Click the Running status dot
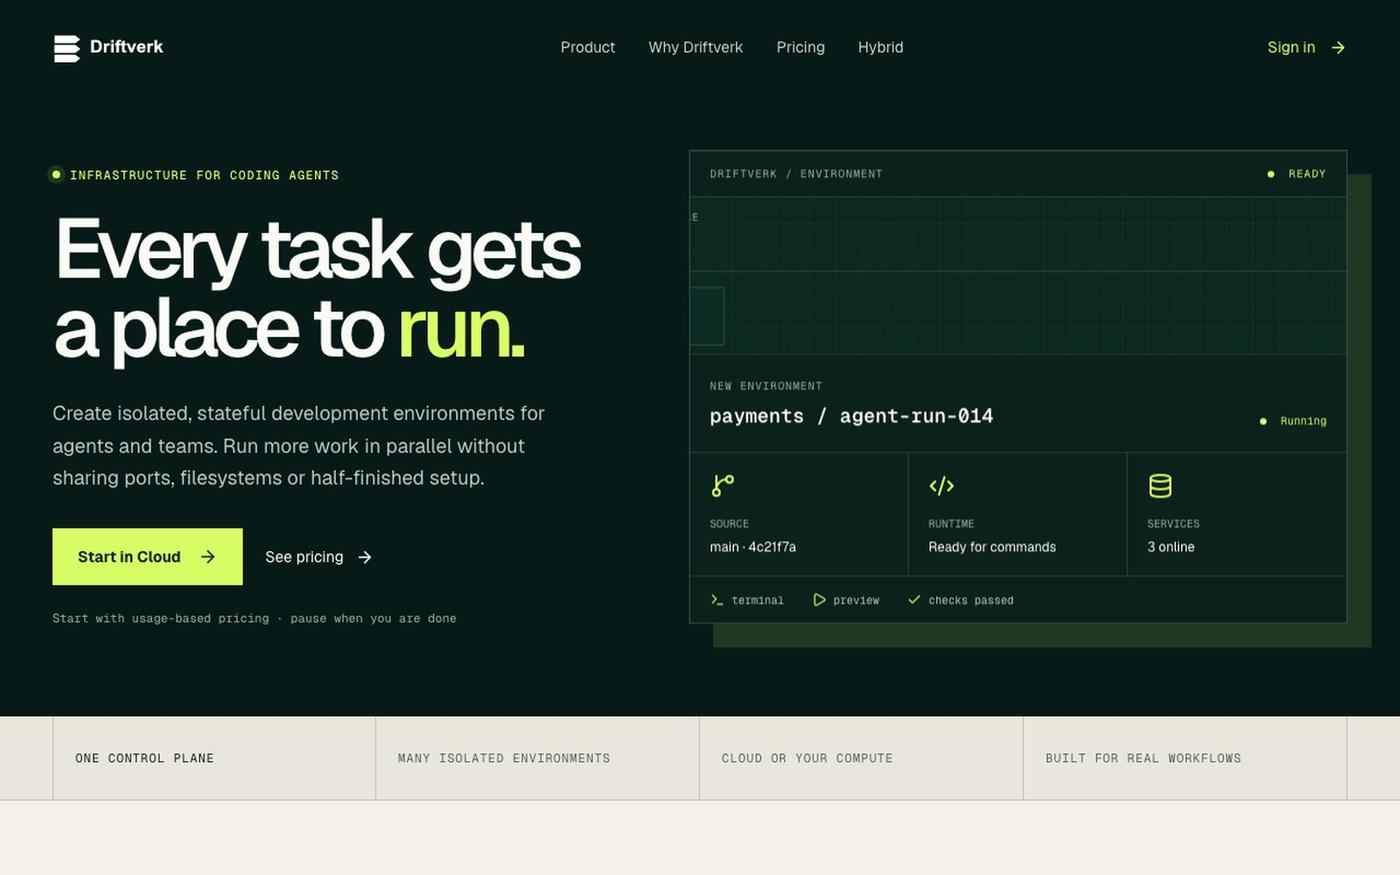The image size is (1400, 875). 1263,421
